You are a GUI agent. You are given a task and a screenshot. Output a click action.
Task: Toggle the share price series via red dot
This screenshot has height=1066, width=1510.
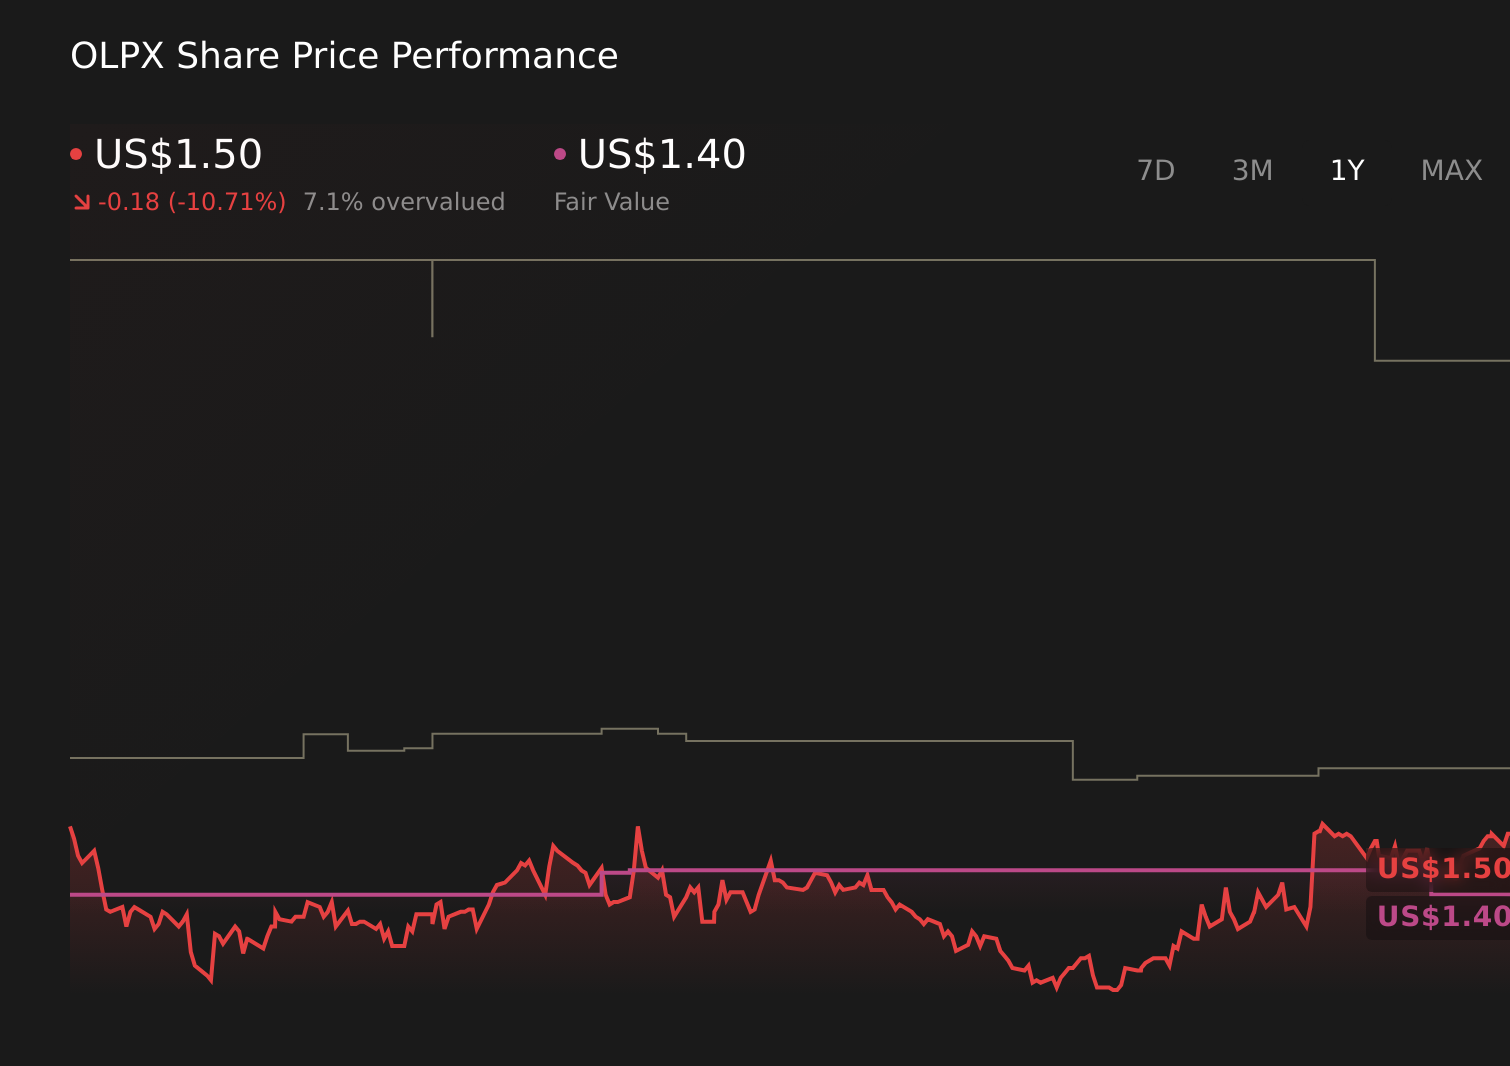click(x=77, y=153)
